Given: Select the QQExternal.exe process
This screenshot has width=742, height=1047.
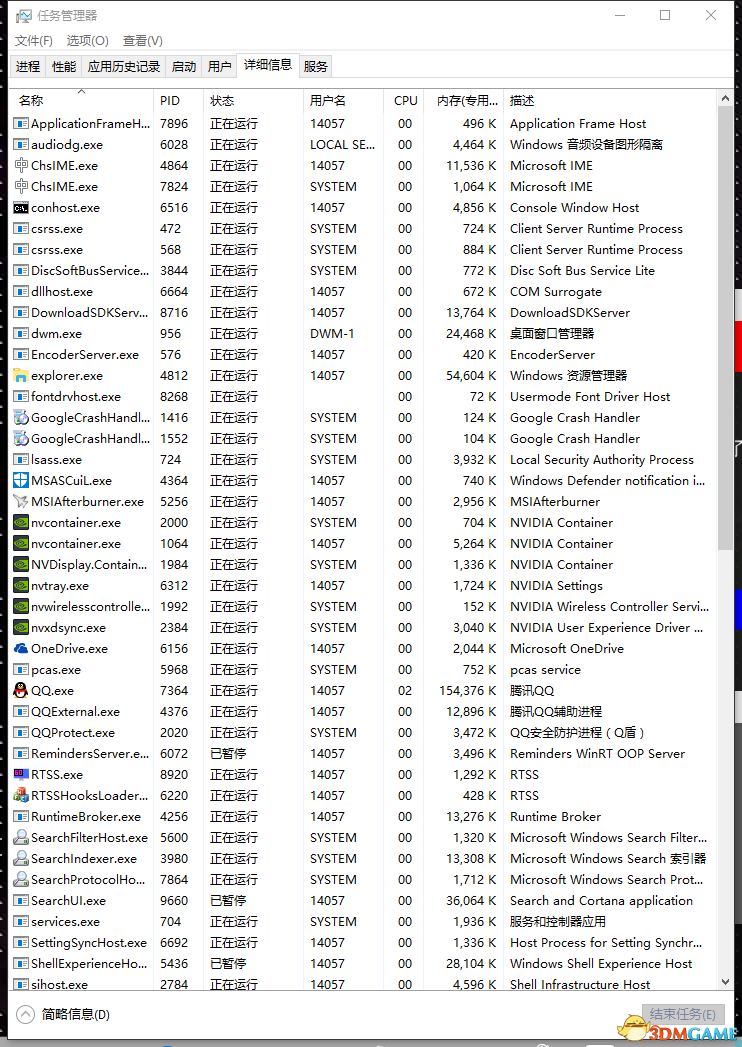Looking at the screenshot, I should click(363, 712).
